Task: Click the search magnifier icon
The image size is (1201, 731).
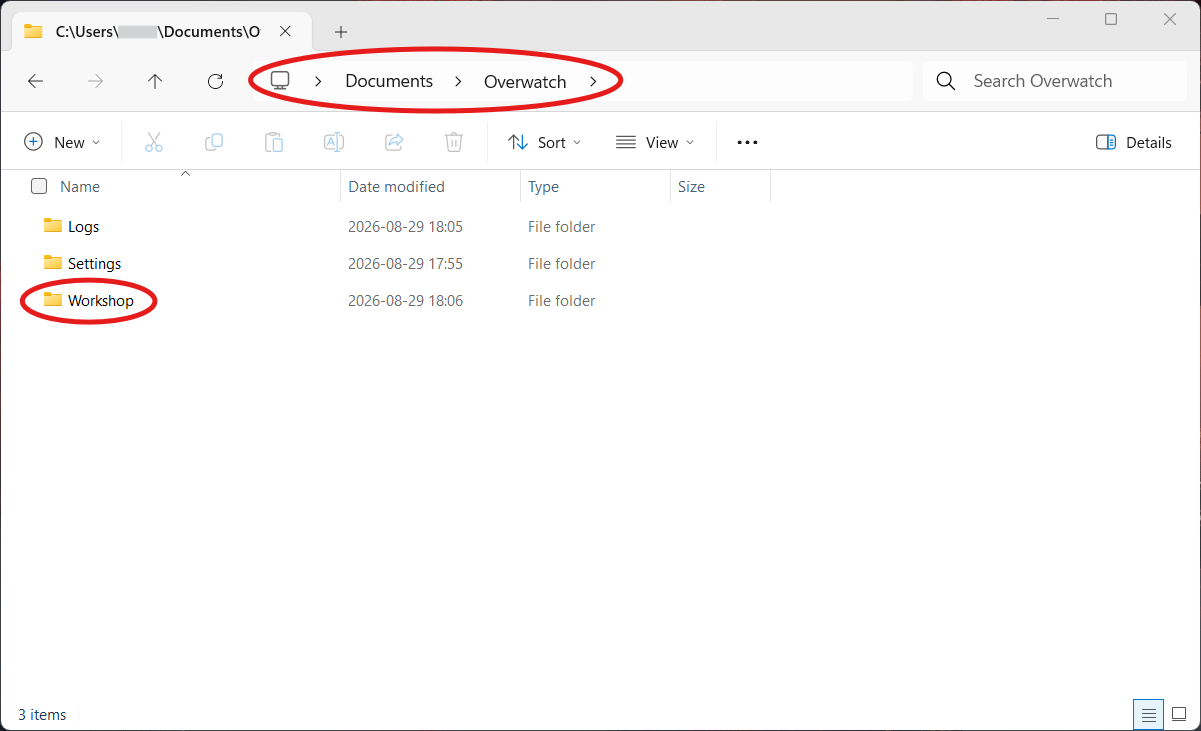Action: [x=946, y=81]
